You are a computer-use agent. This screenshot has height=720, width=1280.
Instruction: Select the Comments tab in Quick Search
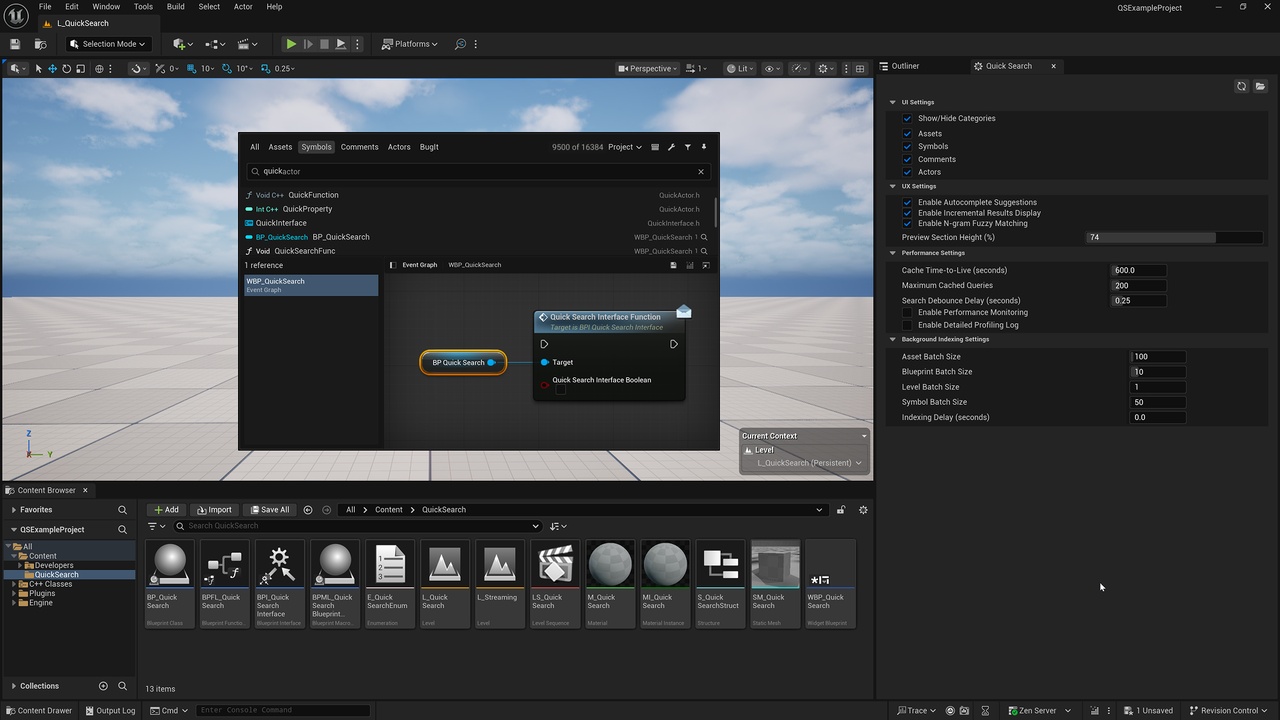point(359,147)
